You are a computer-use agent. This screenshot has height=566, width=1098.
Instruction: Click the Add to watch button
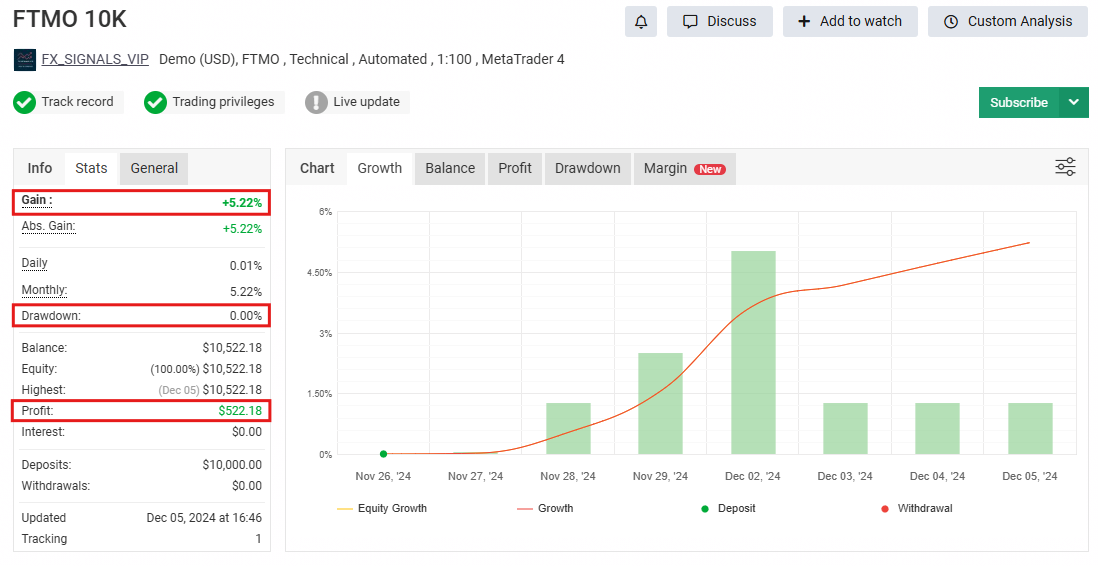click(849, 21)
